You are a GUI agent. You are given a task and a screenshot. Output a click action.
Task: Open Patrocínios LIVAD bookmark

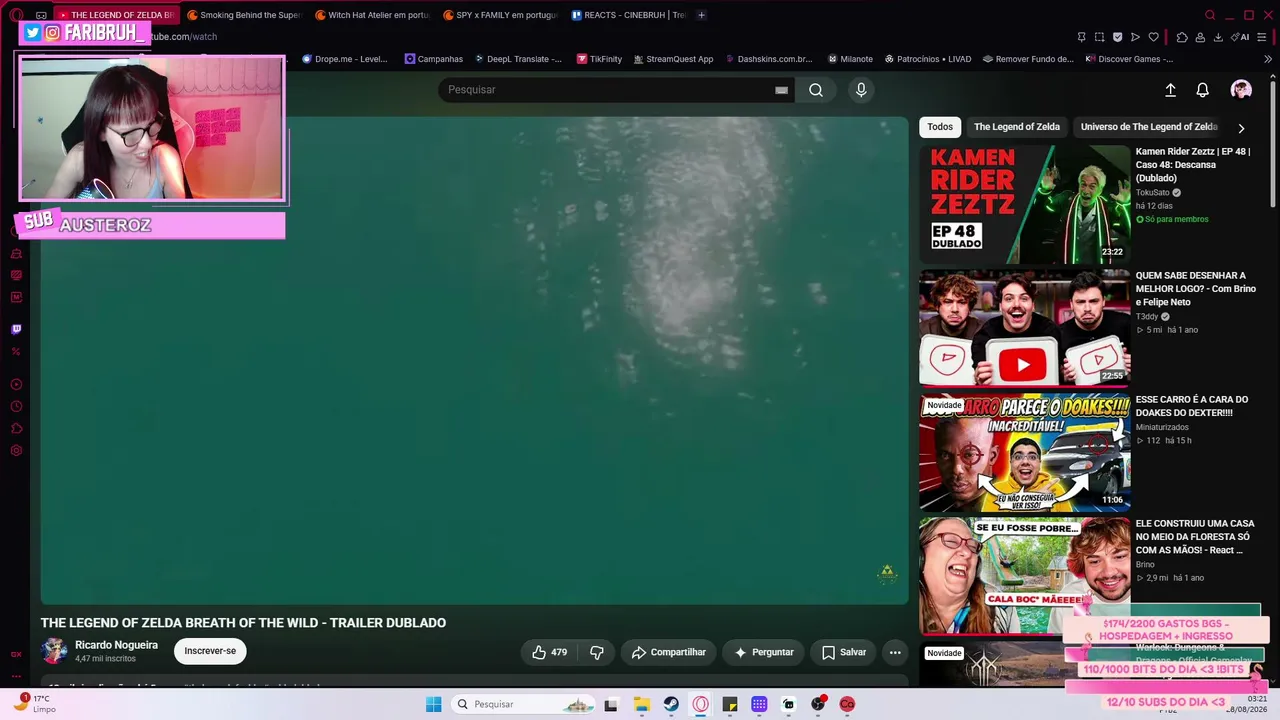click(x=928, y=59)
